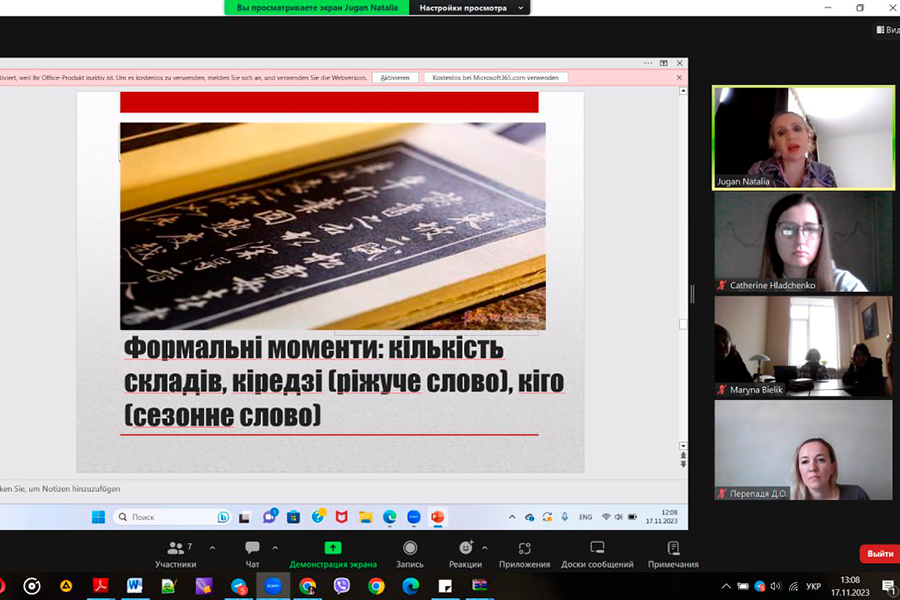Image resolution: width=900 pixels, height=600 pixels.
Task: Expand the chevron beside Реакции
Action: [485, 547]
